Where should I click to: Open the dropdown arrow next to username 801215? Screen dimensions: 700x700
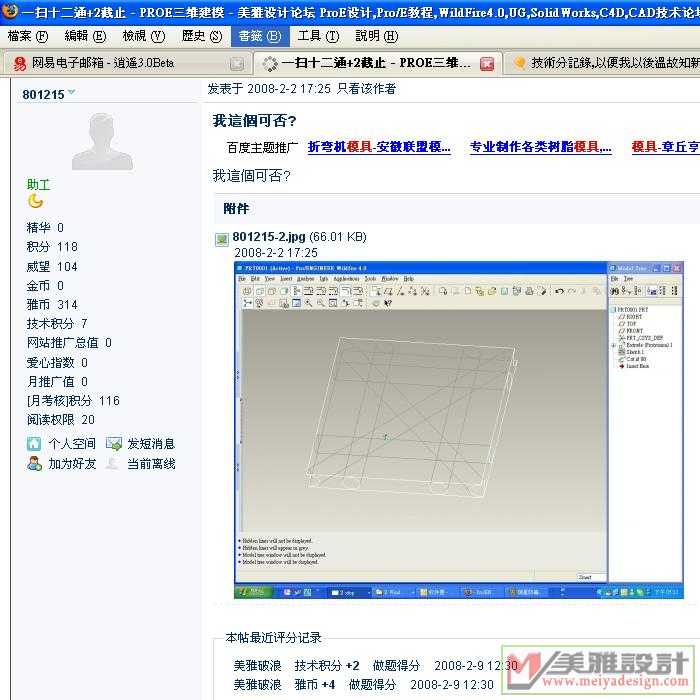click(71, 92)
